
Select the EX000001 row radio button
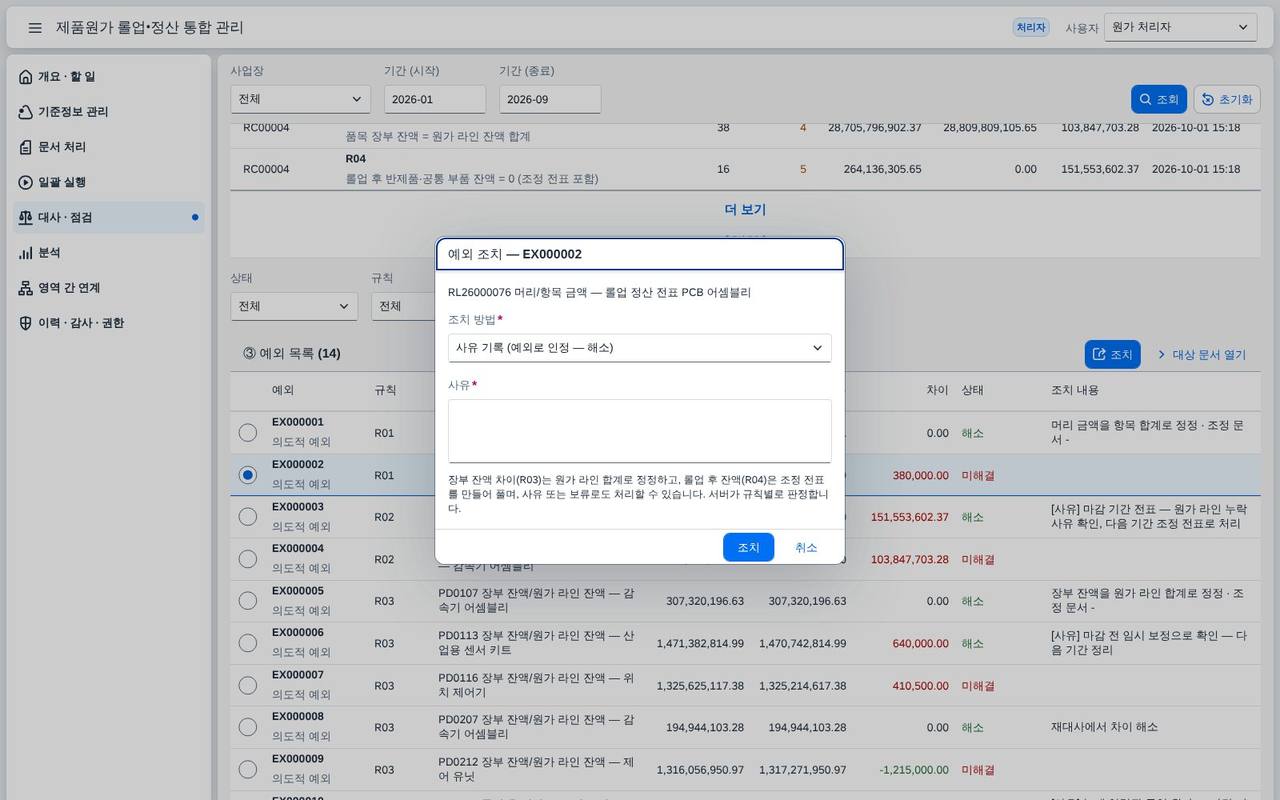coord(248,433)
